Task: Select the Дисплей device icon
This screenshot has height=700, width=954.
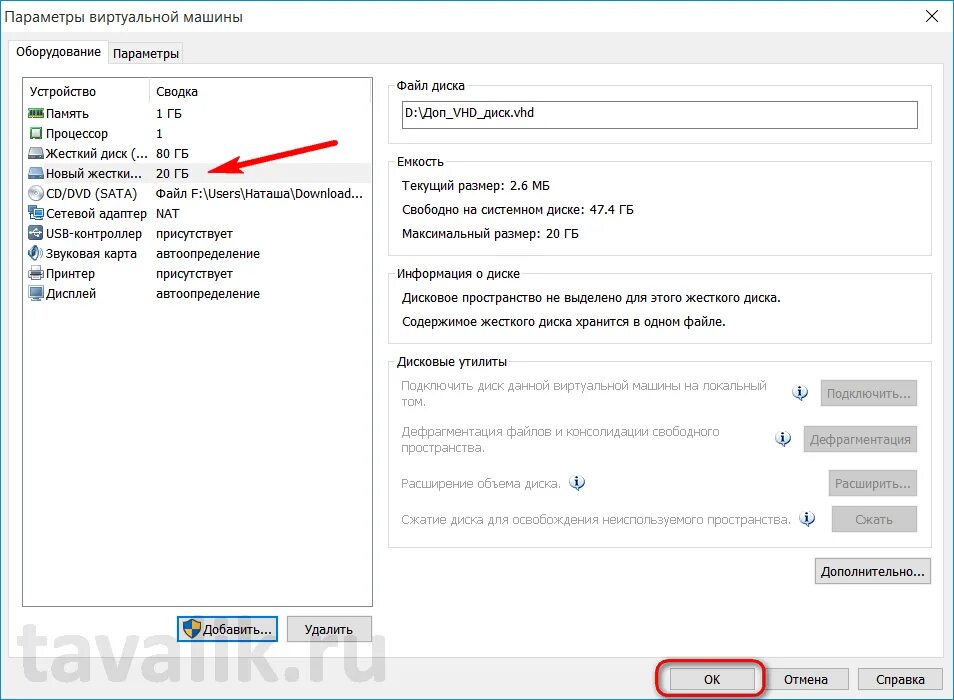Action: click(36, 294)
